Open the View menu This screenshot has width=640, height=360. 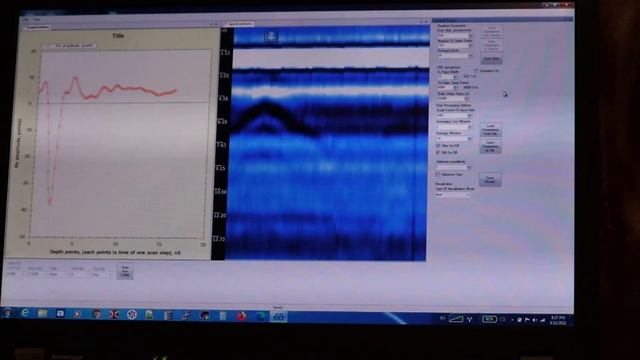coord(37,19)
